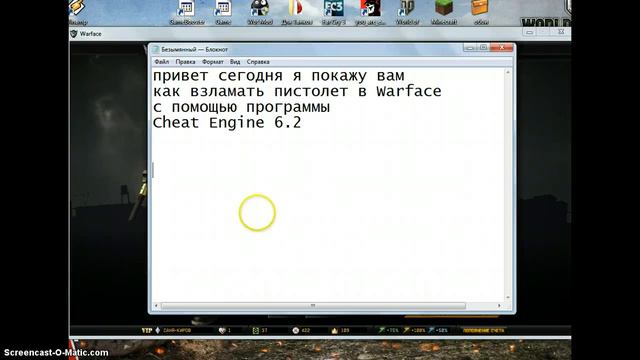Minimize the Notepad window
This screenshot has width=640, height=360.
coord(470,48)
